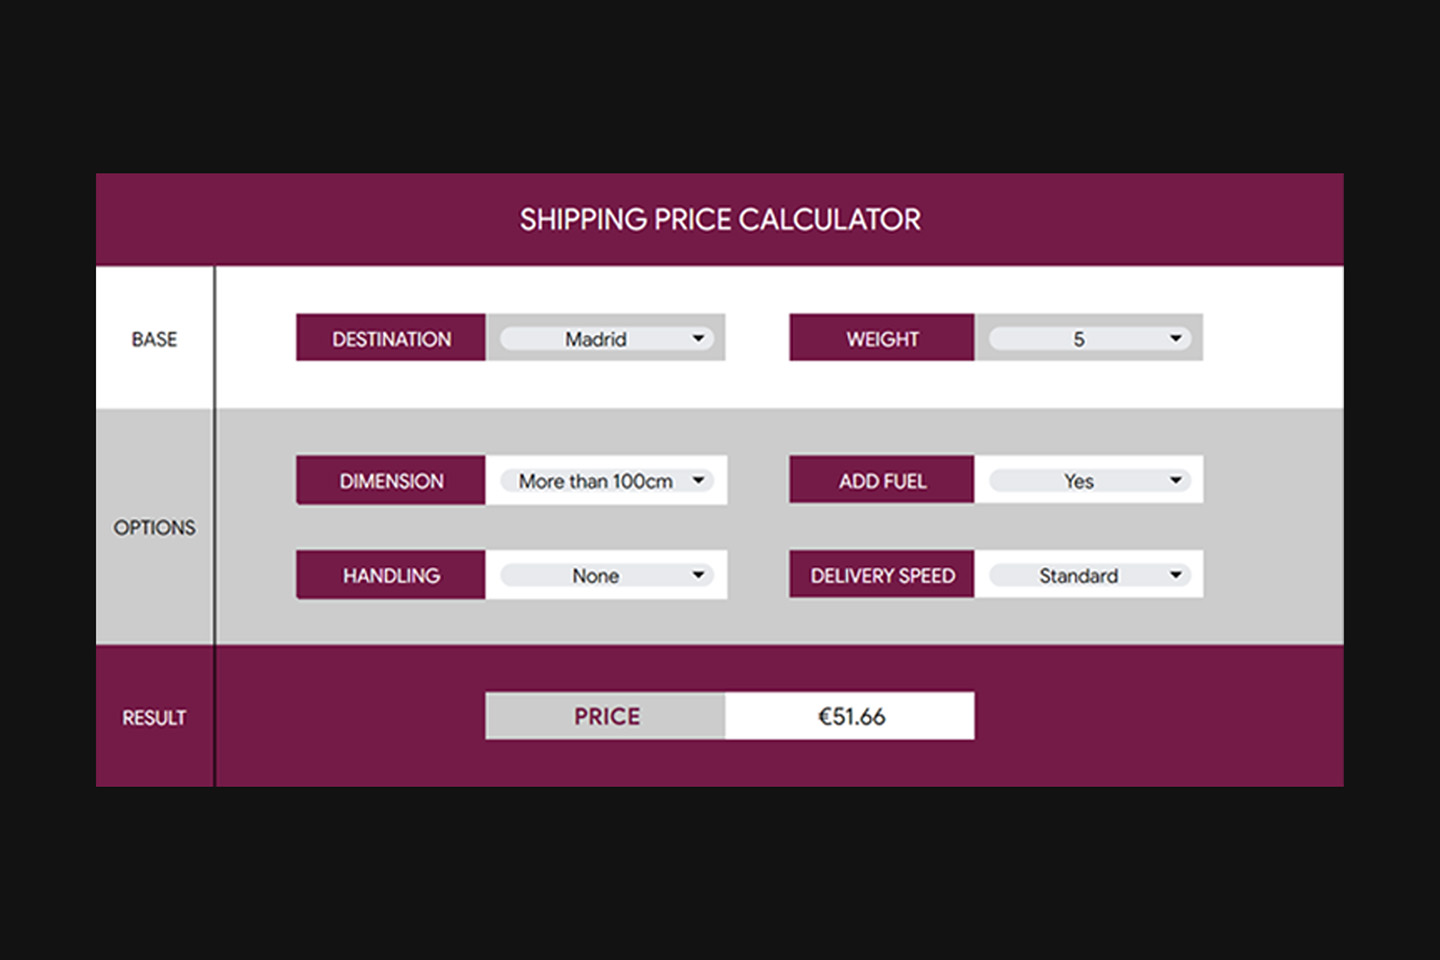Image resolution: width=1440 pixels, height=960 pixels.
Task: Click the DELIVERY SPEED label
Action: 882,575
